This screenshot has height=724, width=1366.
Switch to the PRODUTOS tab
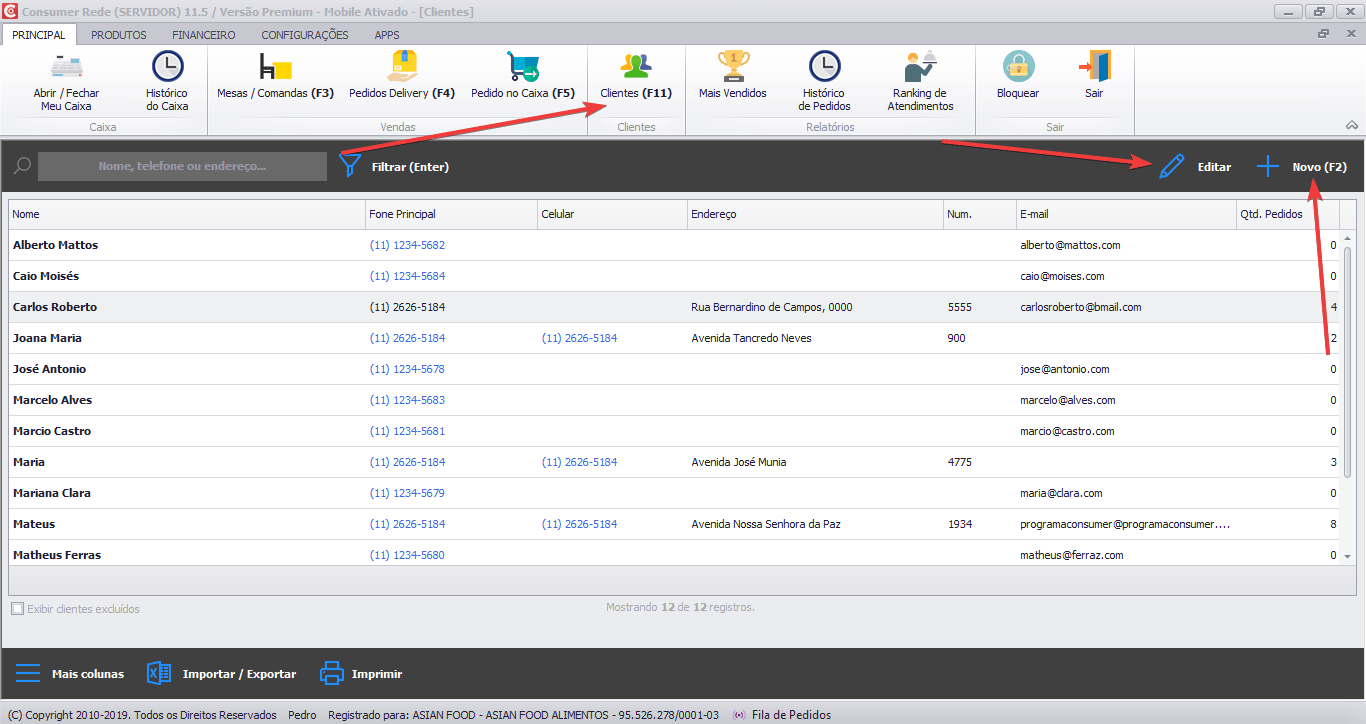coord(119,35)
